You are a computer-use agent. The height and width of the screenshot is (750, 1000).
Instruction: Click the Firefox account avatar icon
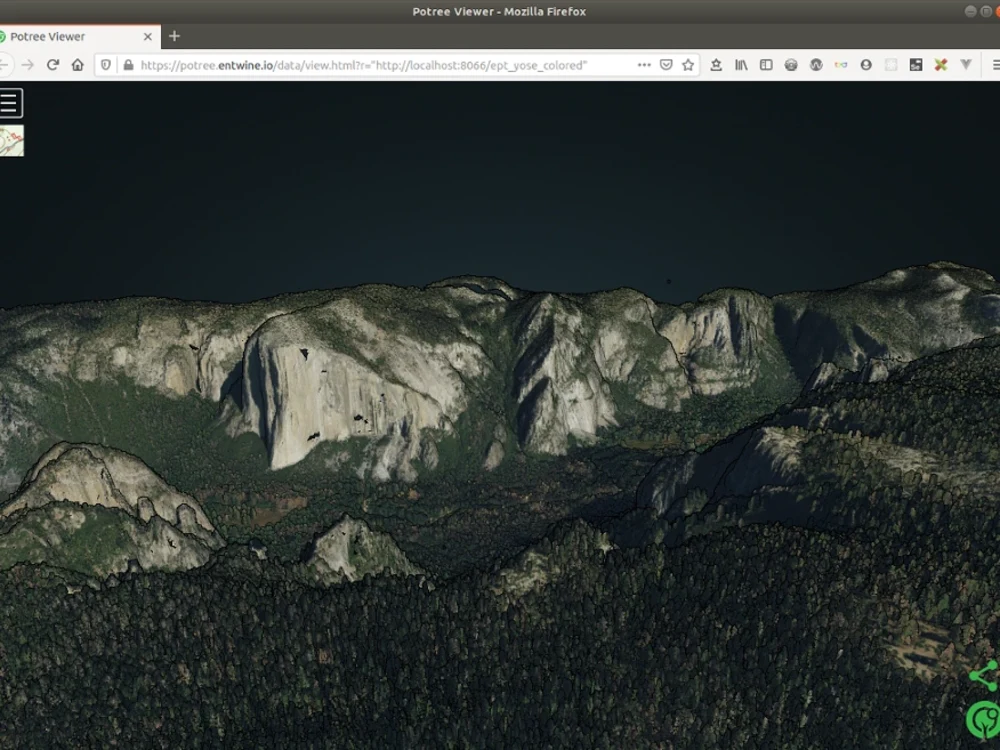pyautogui.click(x=866, y=63)
